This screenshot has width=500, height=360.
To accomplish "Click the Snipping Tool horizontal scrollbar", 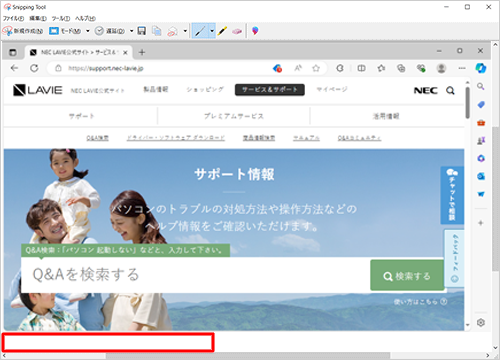I will pyautogui.click(x=247, y=355).
